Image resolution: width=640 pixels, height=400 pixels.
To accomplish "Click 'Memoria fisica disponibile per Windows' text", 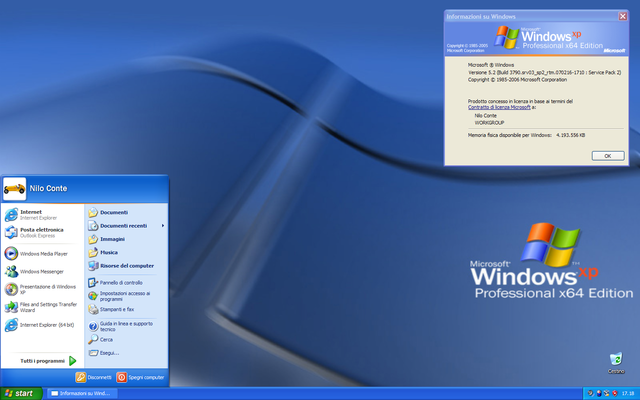I will (x=510, y=135).
